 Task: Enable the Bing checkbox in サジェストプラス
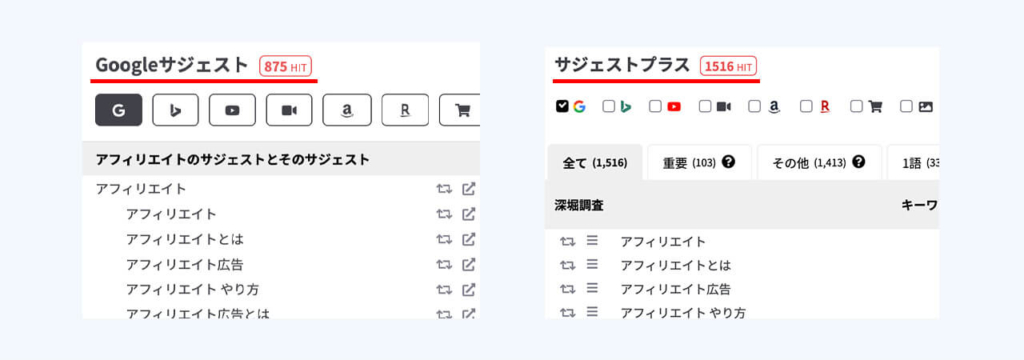(x=609, y=106)
